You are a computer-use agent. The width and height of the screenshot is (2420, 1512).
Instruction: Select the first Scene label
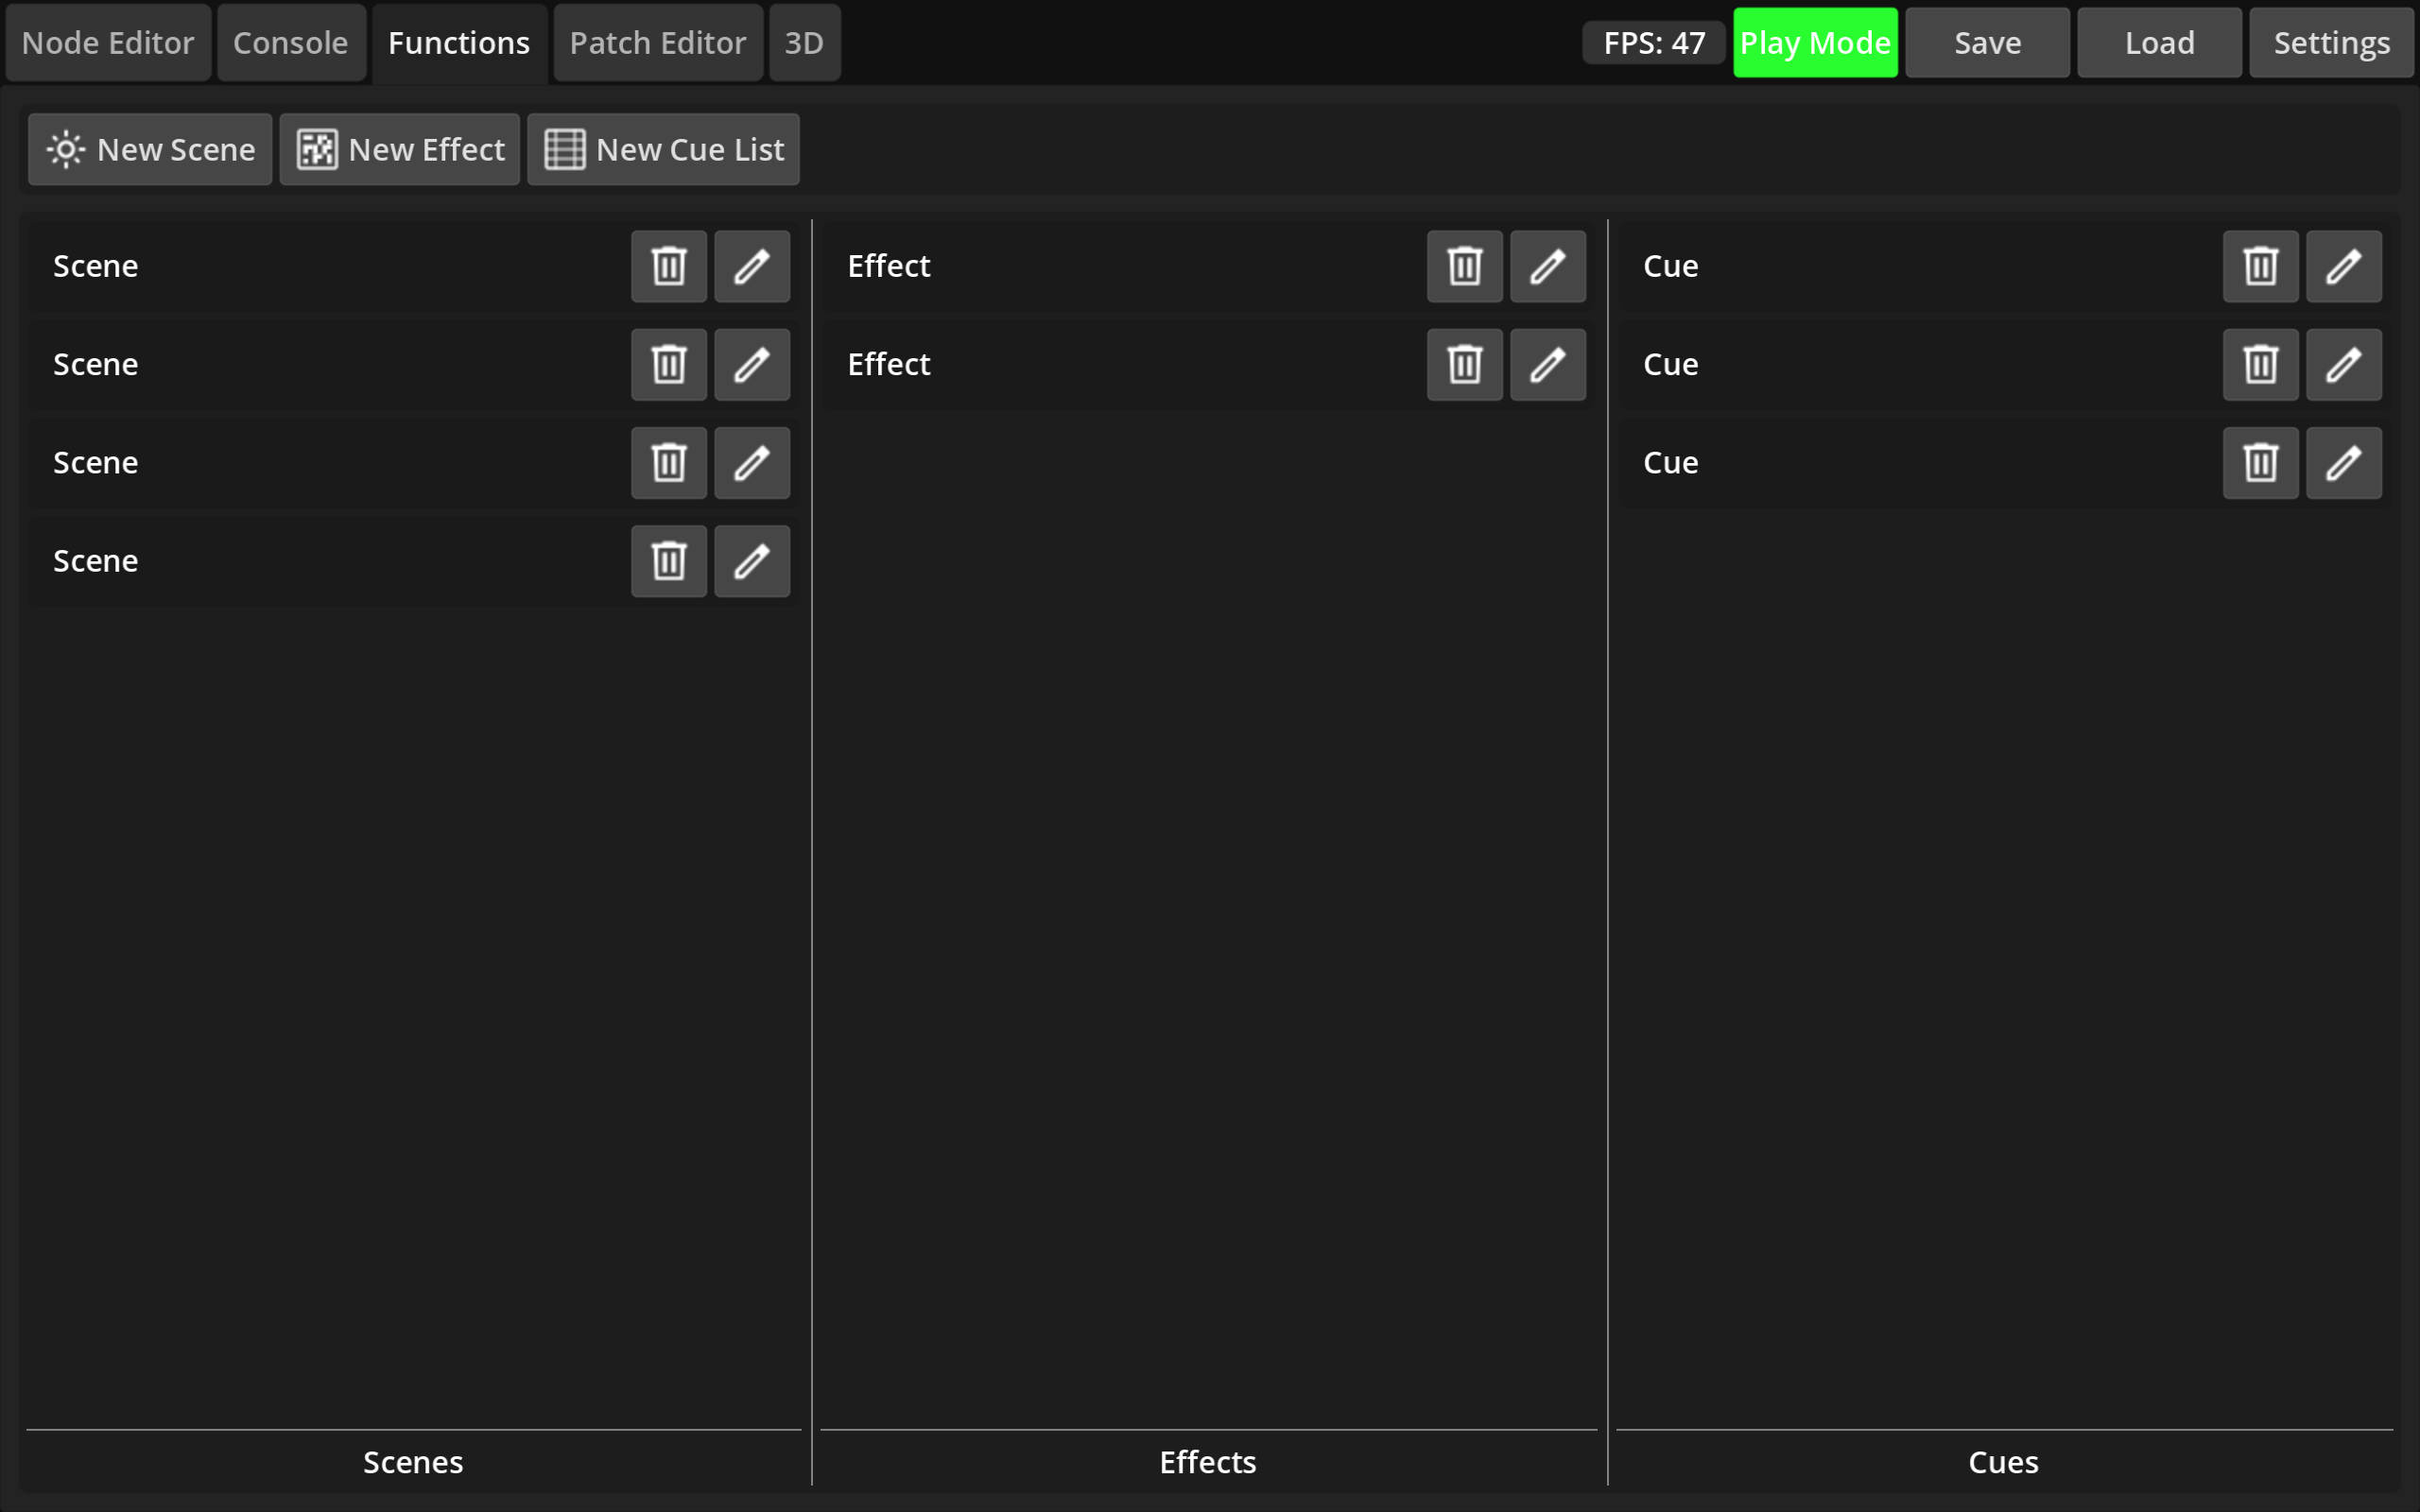(x=96, y=266)
